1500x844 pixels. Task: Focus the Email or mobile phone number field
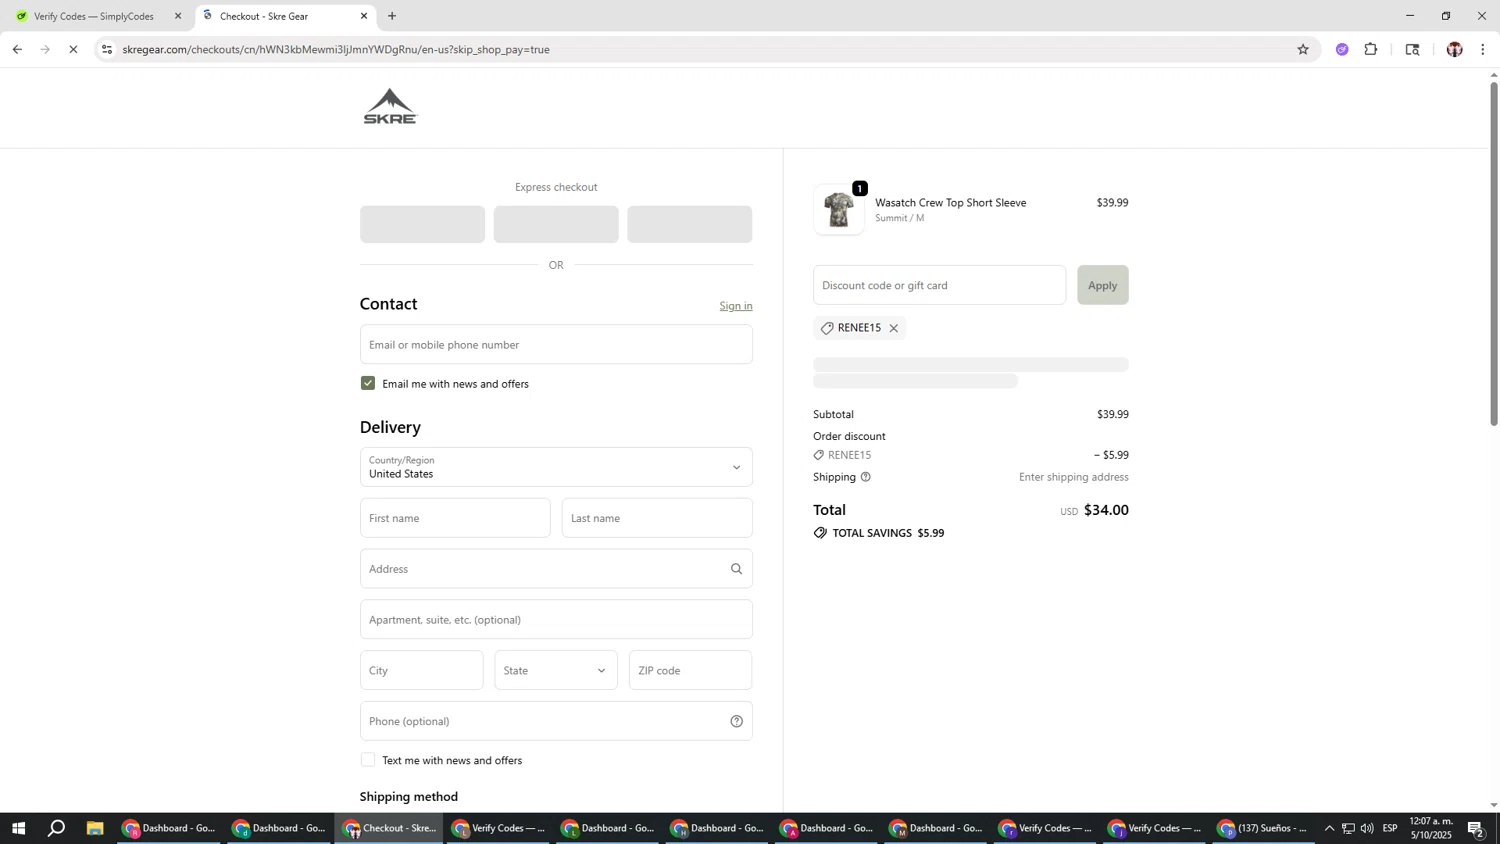click(x=556, y=344)
